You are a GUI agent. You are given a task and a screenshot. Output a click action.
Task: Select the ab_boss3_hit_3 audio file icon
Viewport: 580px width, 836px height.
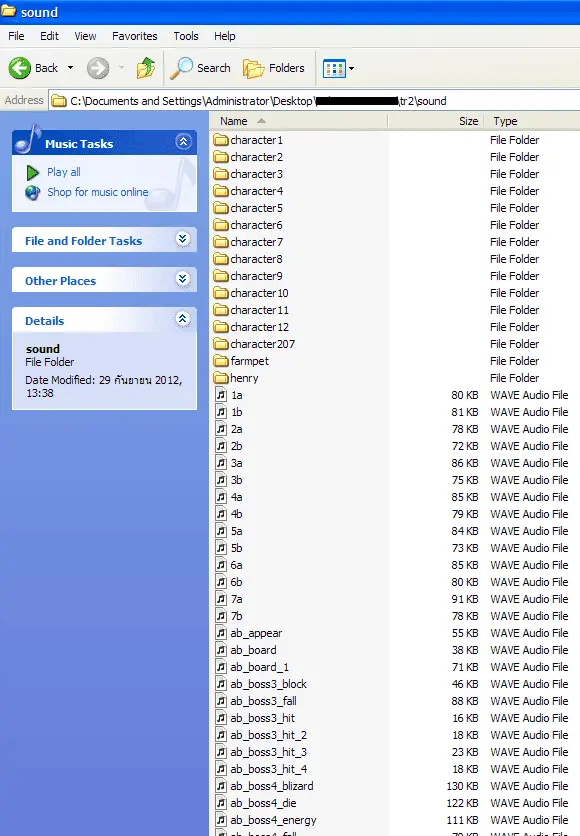tap(221, 752)
